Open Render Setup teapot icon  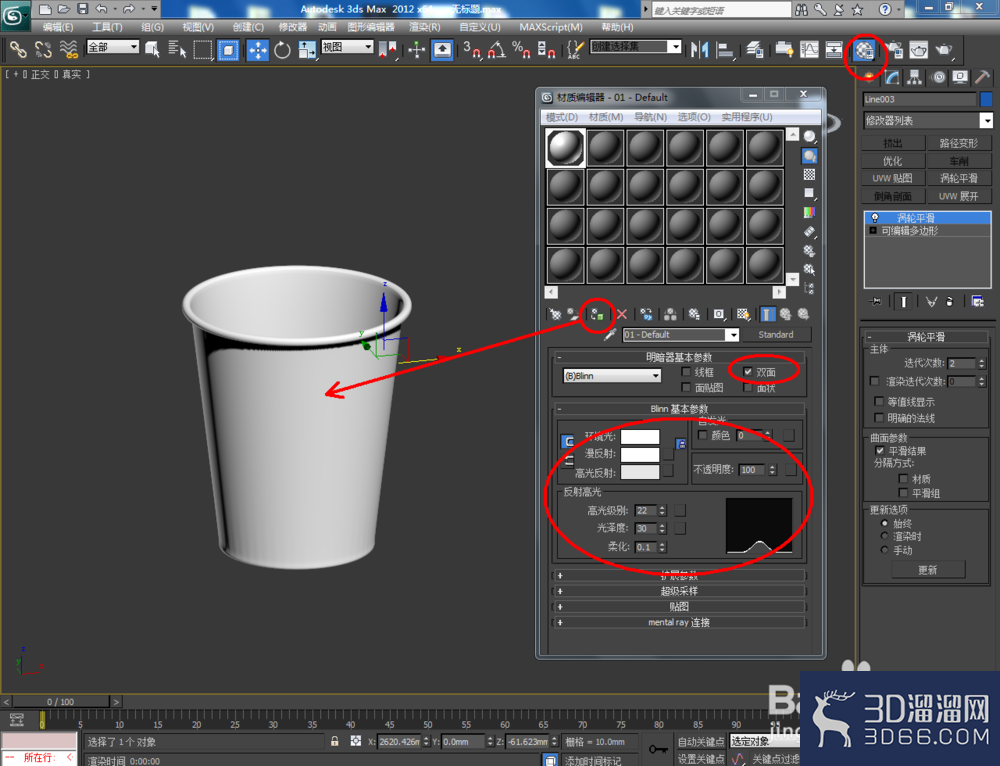[894, 50]
